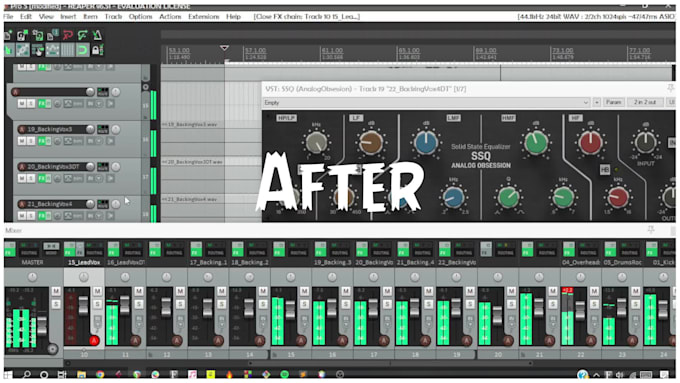Toggle the locking padlock toolbar icon
This screenshot has width=680, height=383.
[97, 50]
